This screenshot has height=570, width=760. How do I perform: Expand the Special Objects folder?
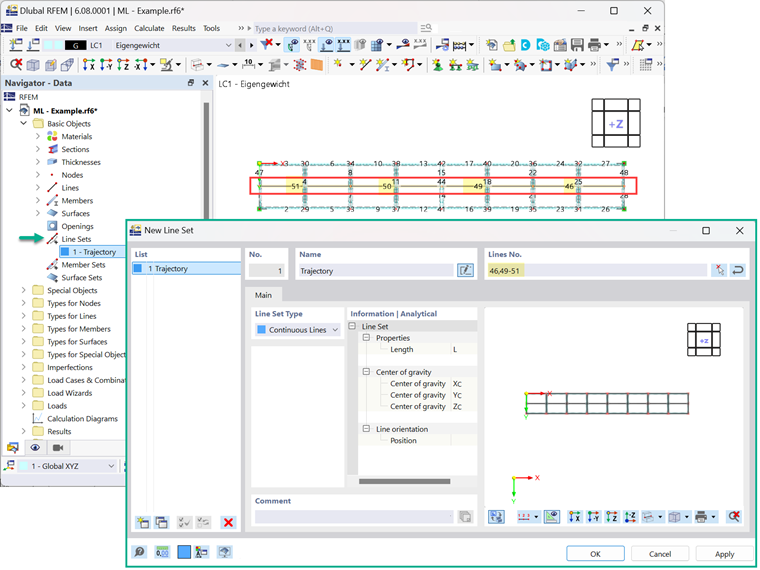(23, 290)
